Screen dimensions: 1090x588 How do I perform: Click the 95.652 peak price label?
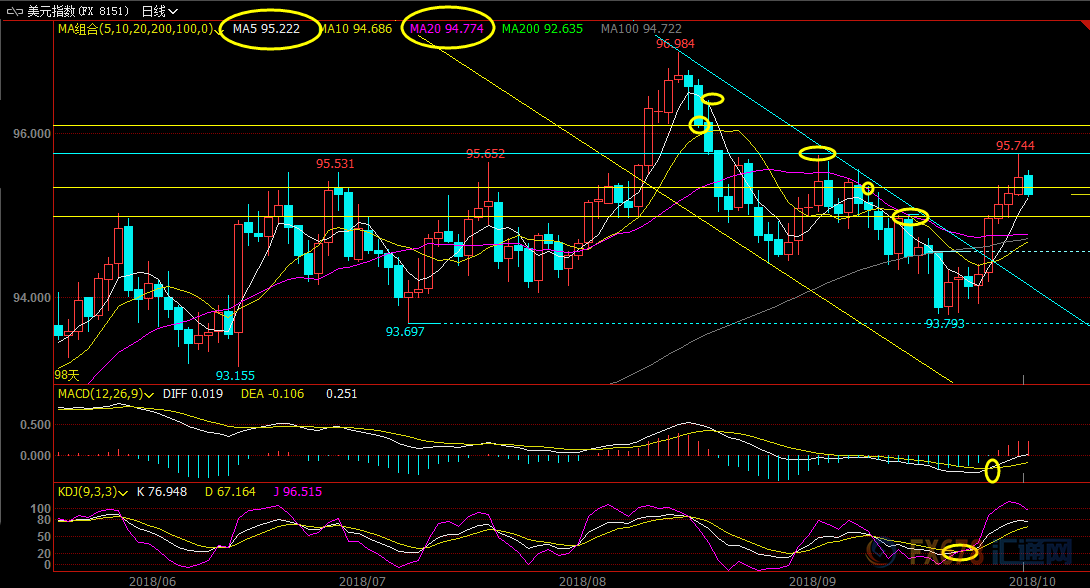click(x=485, y=154)
